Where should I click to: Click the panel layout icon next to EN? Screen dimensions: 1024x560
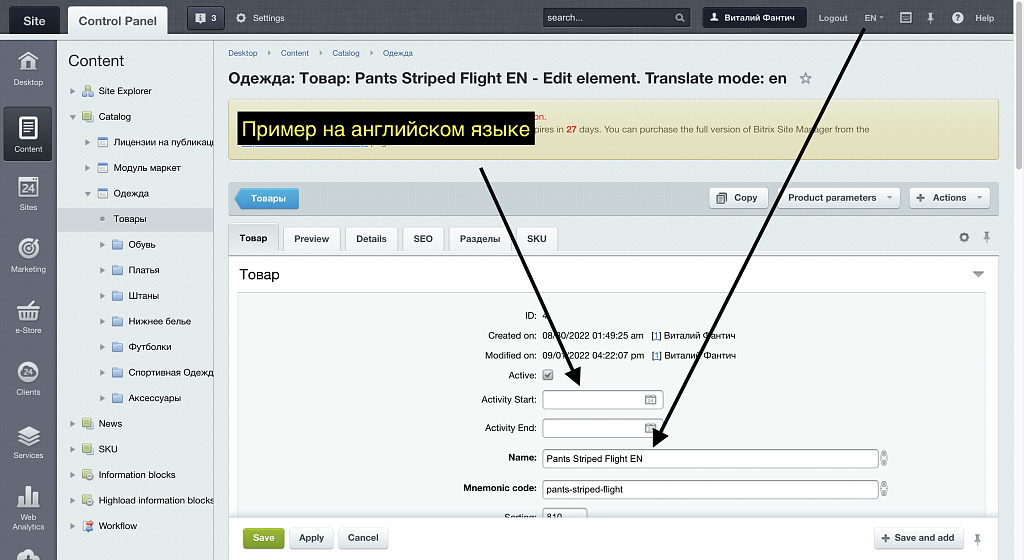(x=906, y=18)
